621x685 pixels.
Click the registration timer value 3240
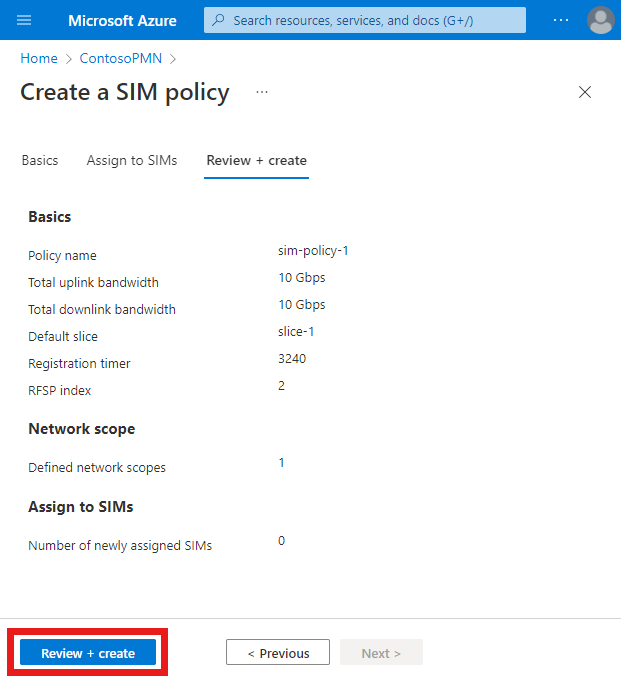pyautogui.click(x=292, y=359)
